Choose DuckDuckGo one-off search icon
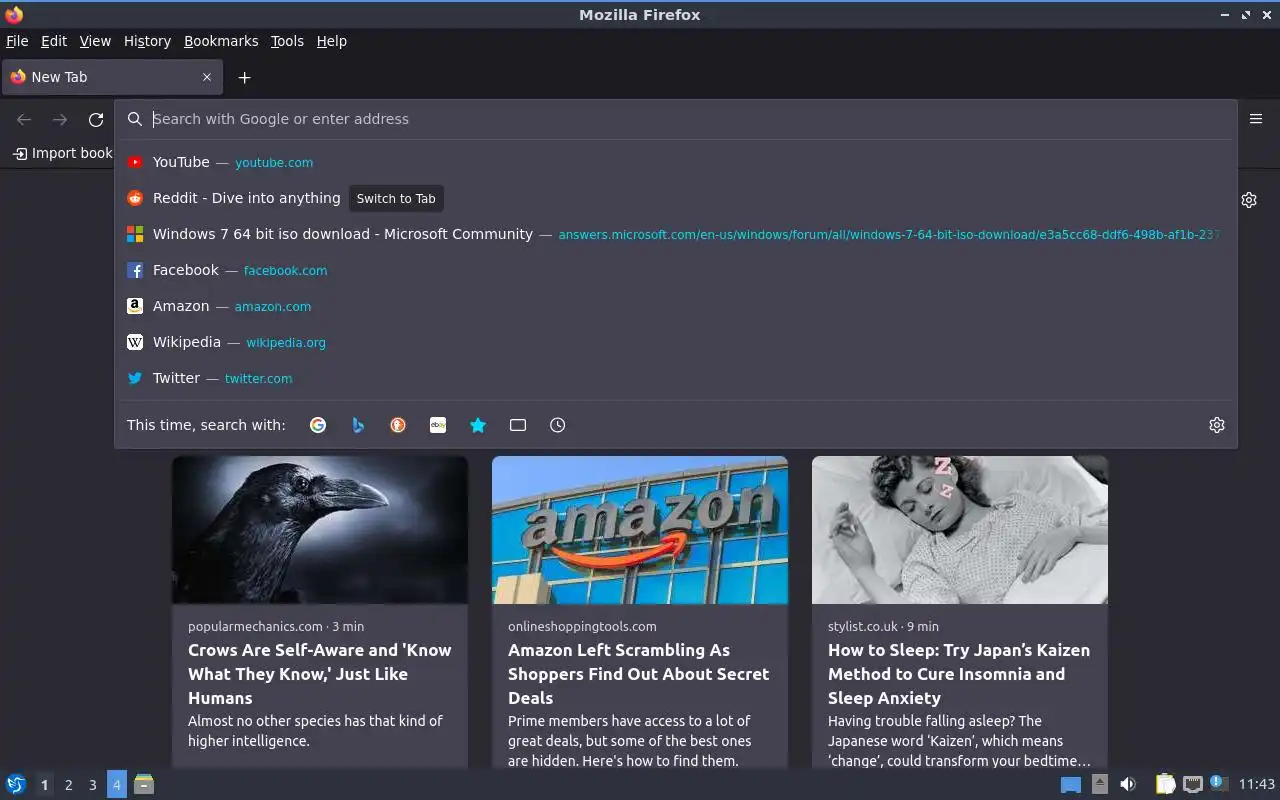 (398, 425)
